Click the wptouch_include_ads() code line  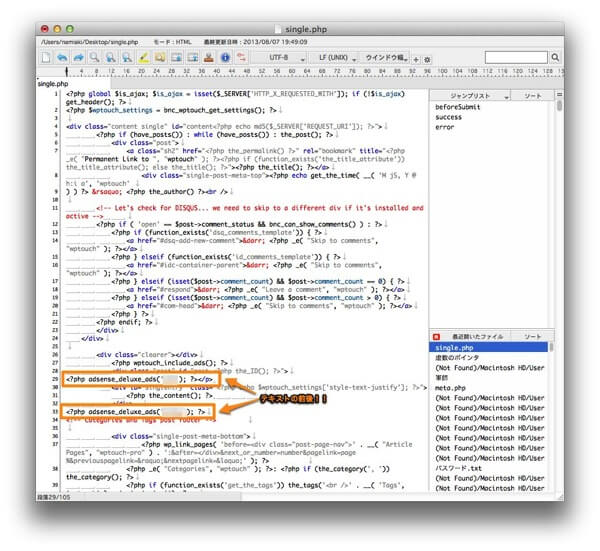[x=170, y=363]
